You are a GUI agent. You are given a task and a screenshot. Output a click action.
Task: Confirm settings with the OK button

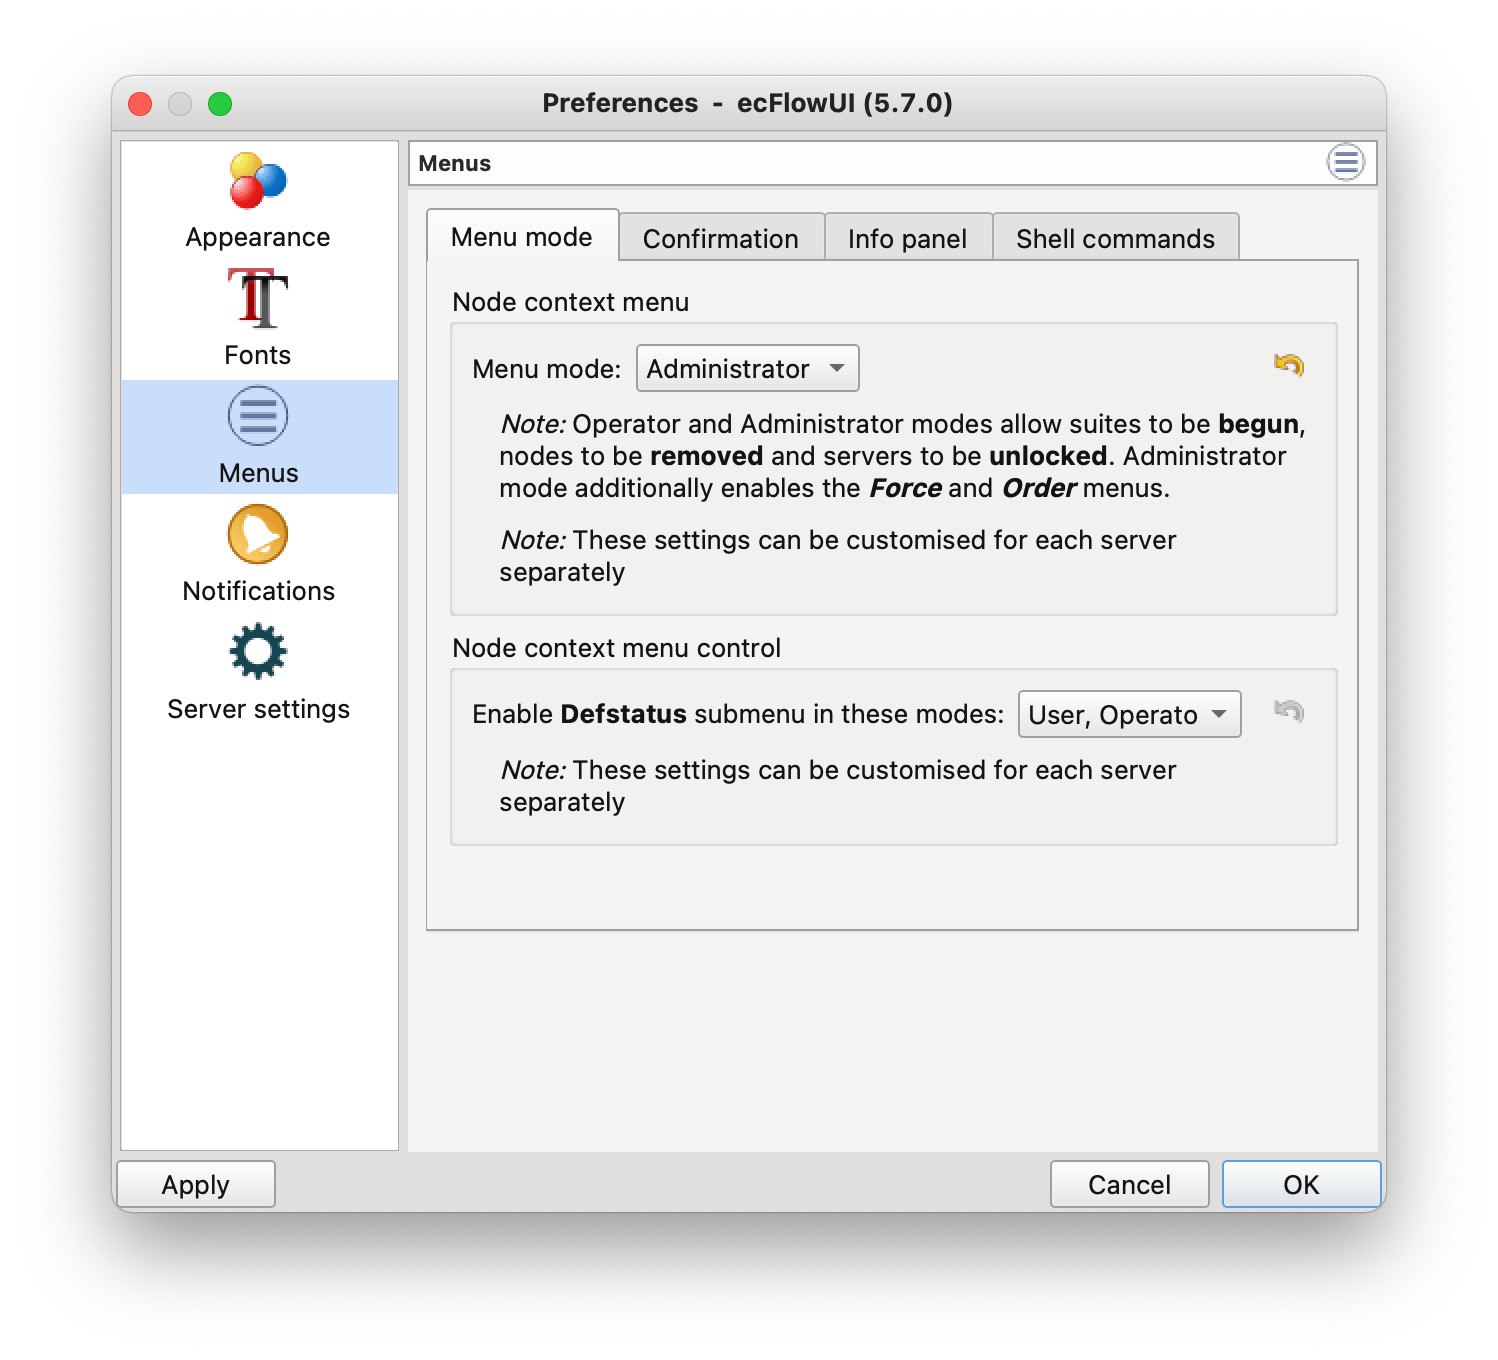coord(1301,1184)
